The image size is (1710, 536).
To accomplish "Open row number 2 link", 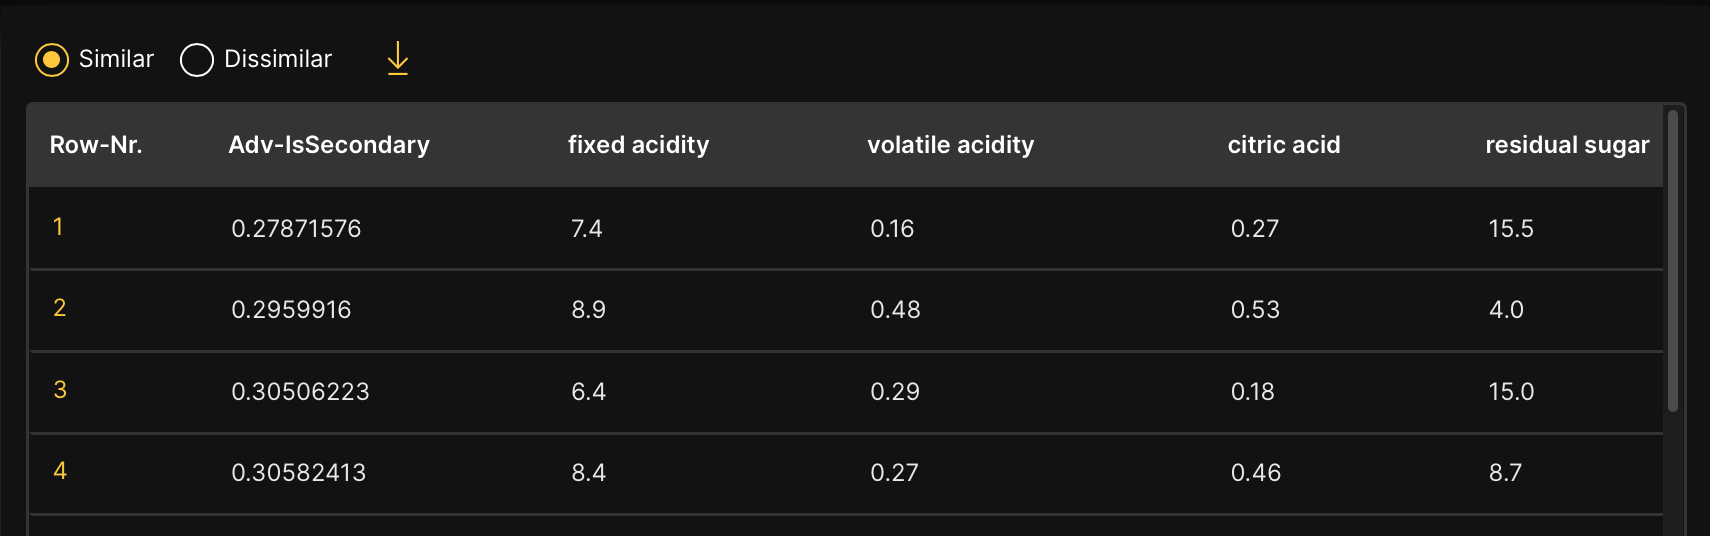I will click(x=60, y=308).
